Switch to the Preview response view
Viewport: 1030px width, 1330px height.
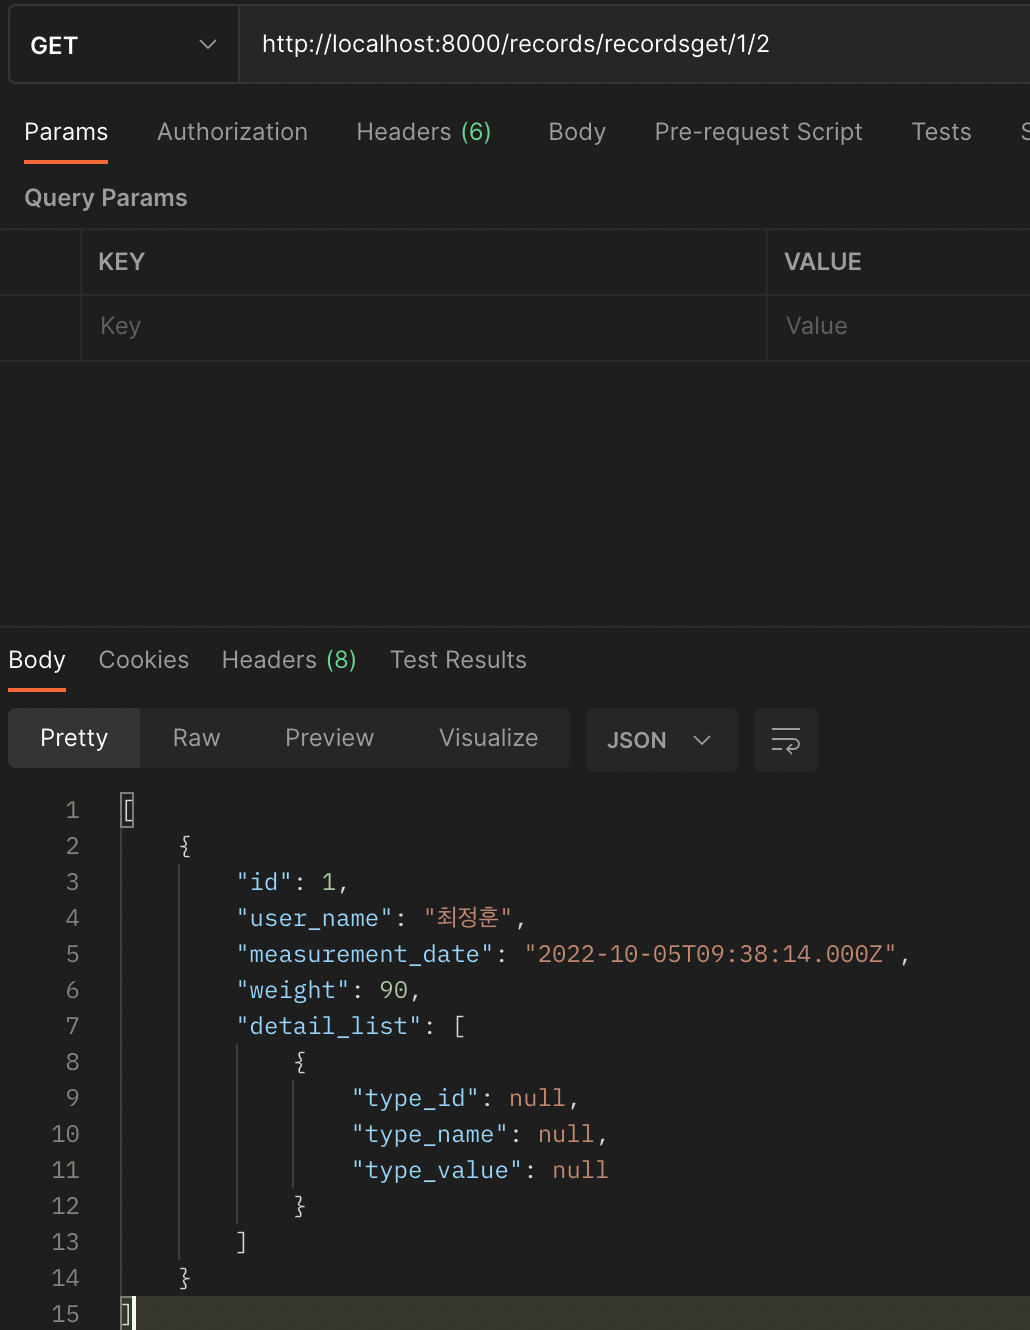329,737
